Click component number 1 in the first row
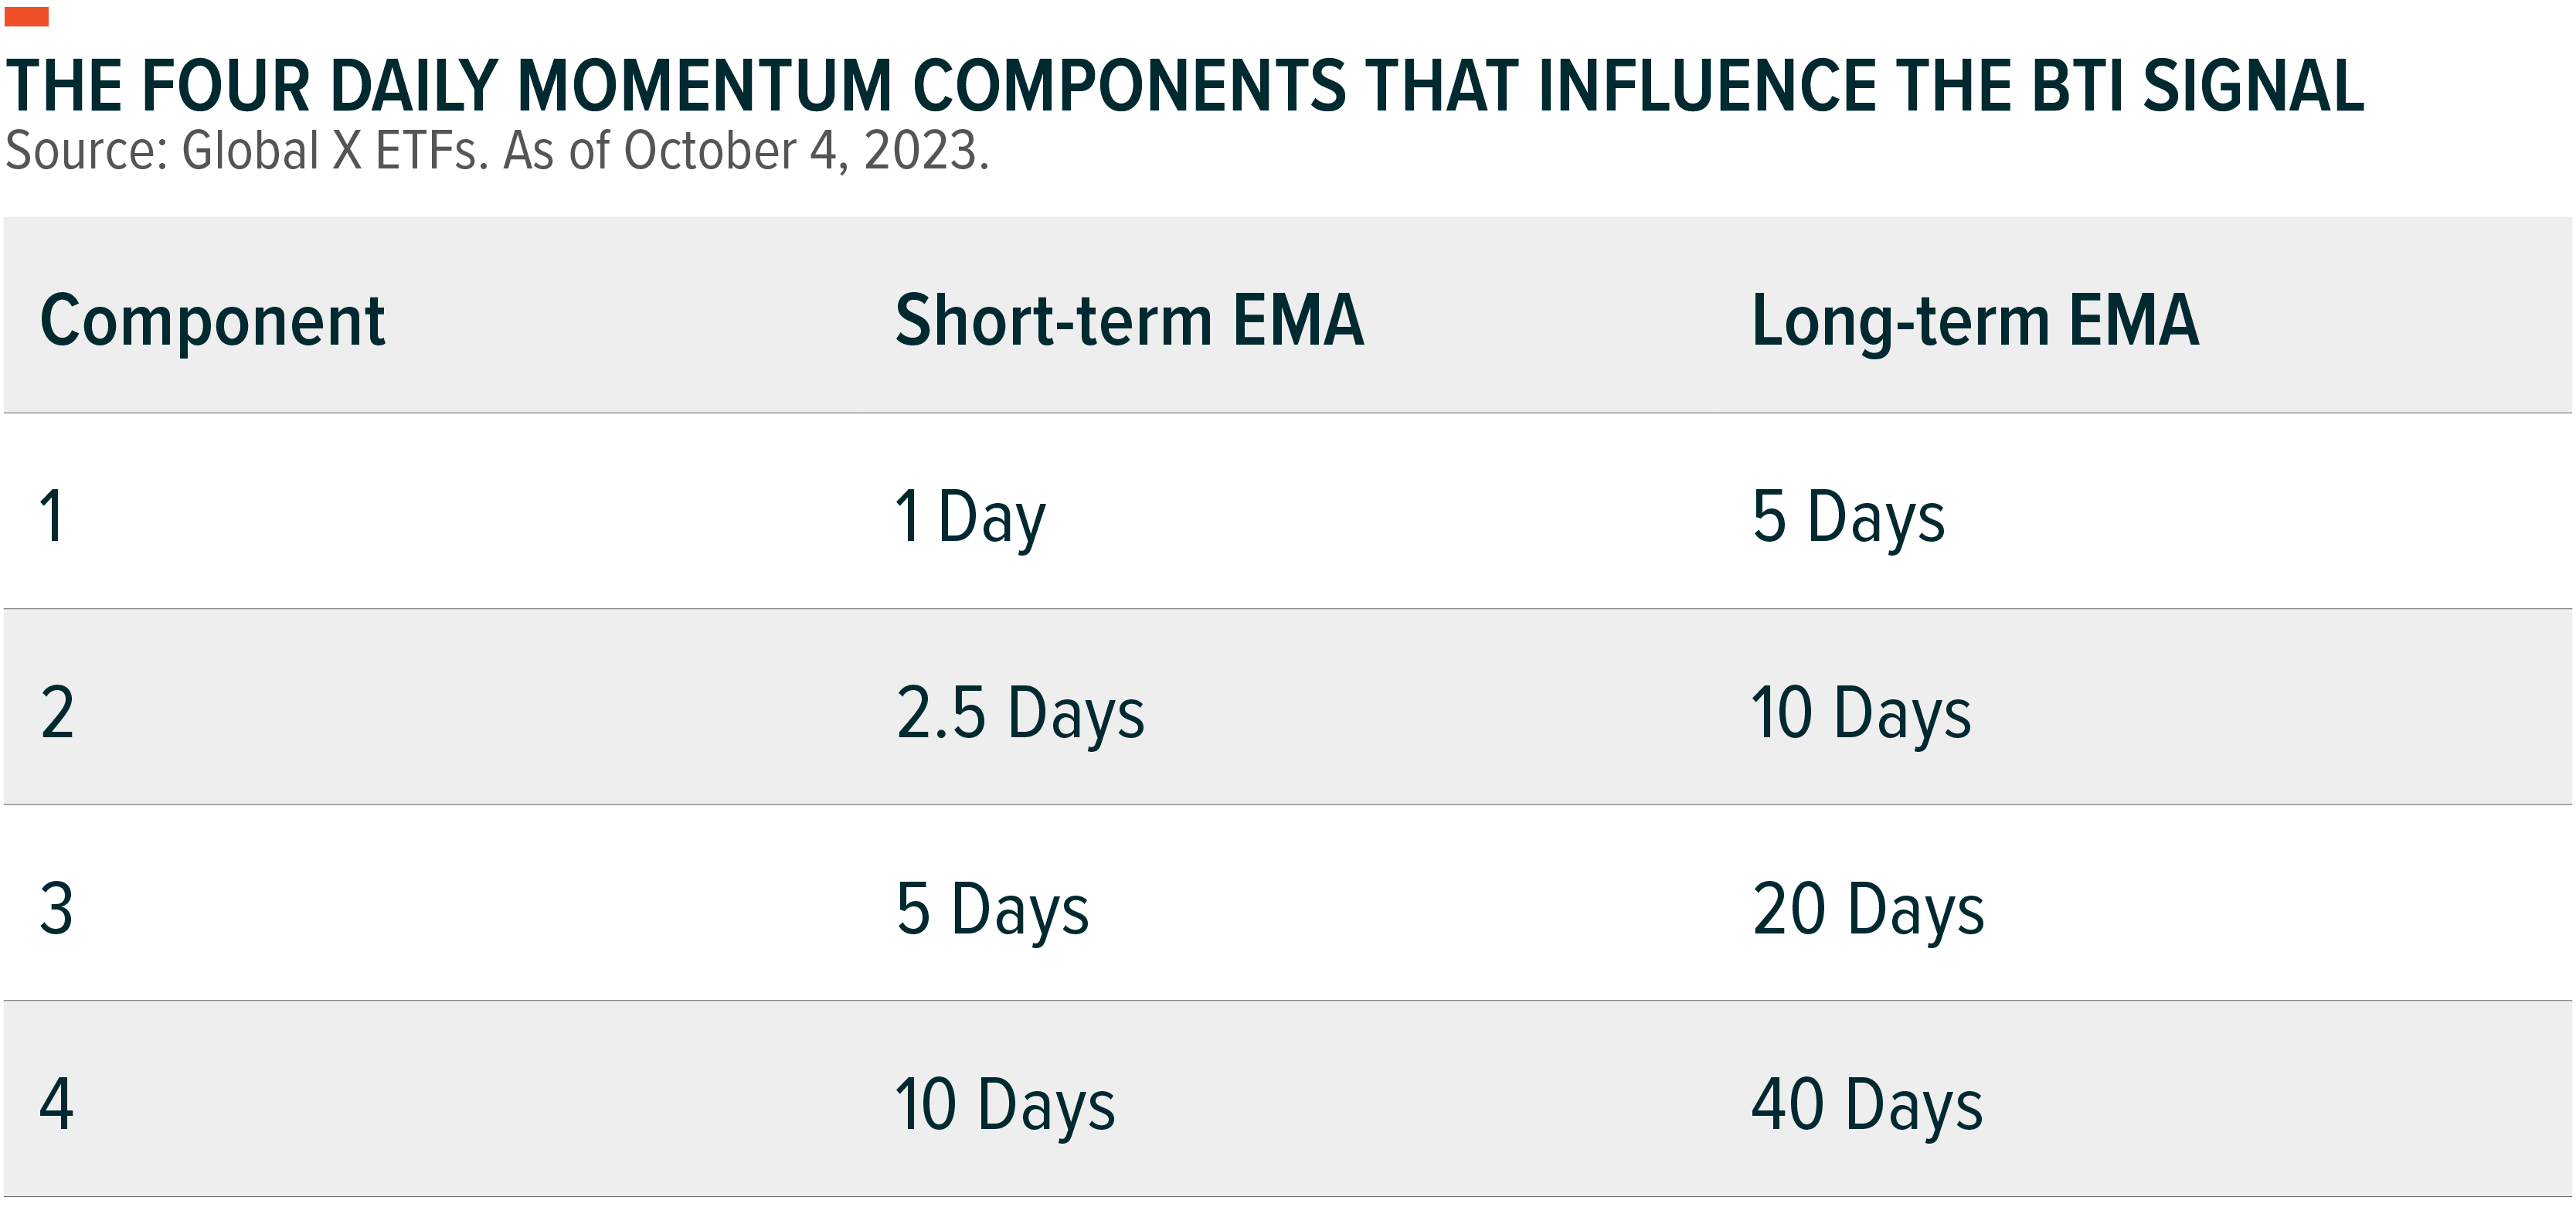 (x=52, y=517)
